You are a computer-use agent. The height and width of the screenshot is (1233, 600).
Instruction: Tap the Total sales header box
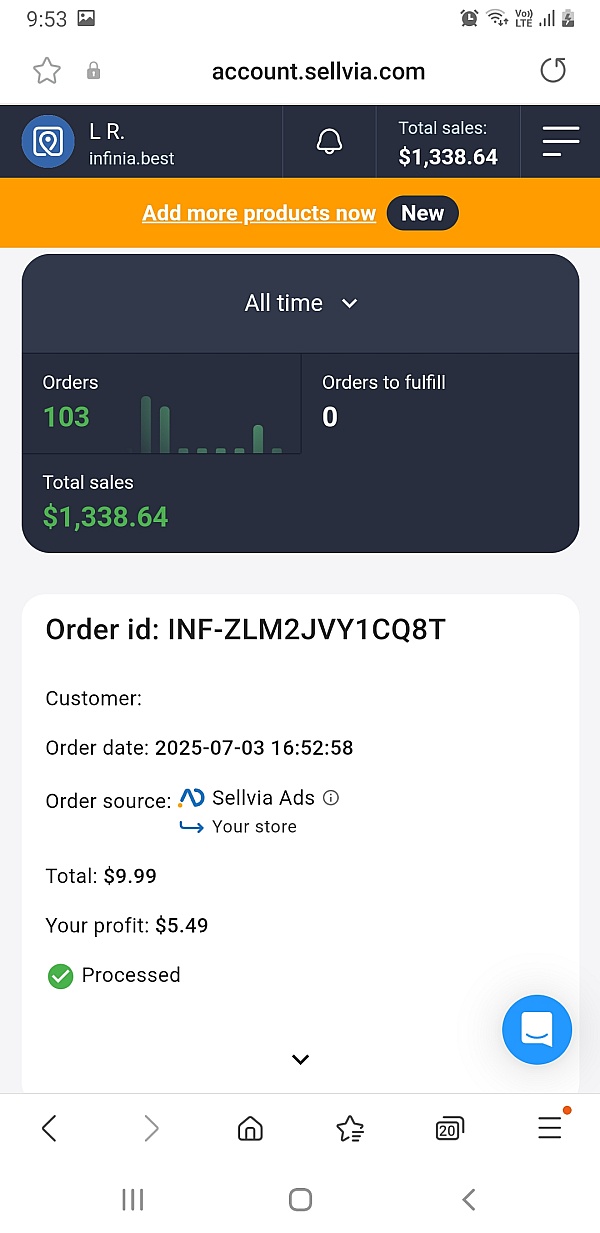click(x=447, y=142)
